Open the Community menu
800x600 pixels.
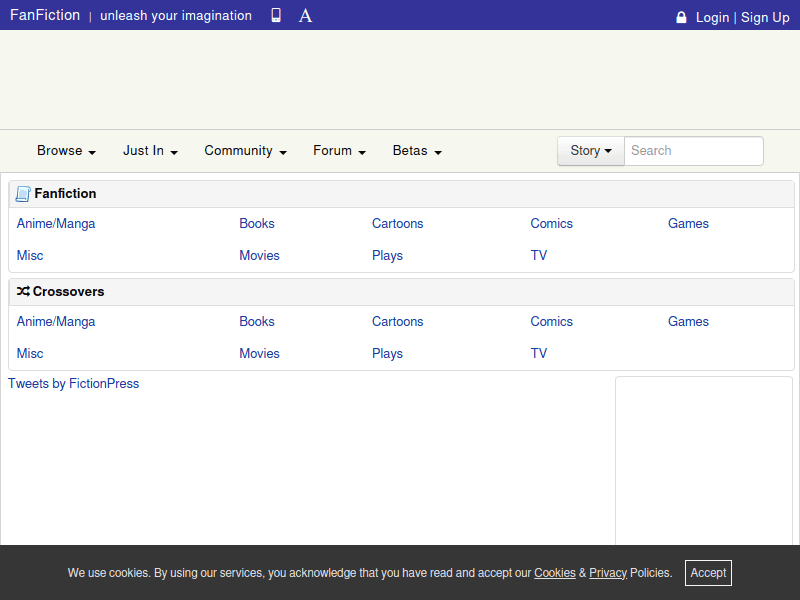245,151
